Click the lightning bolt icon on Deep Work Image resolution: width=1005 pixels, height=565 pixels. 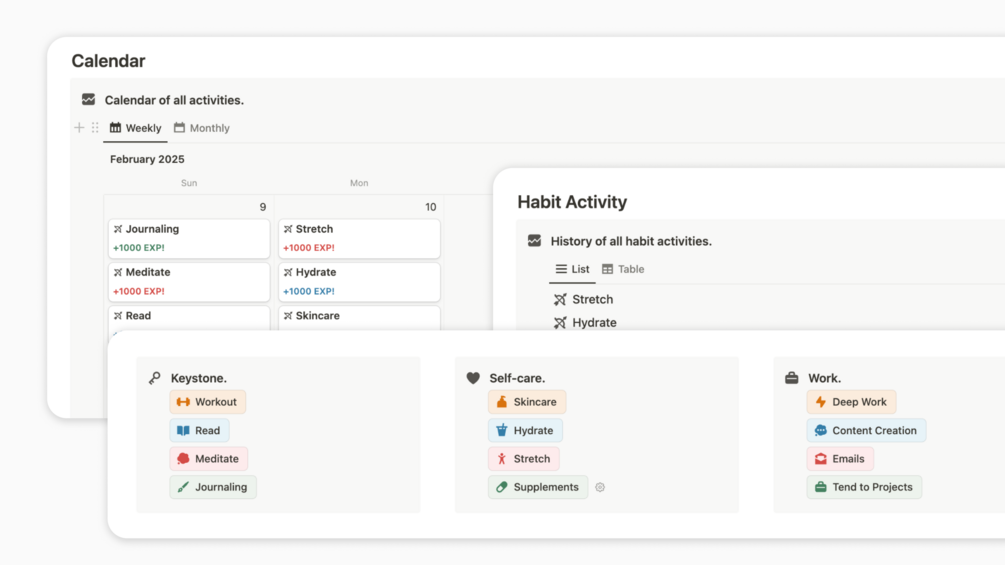pyautogui.click(x=820, y=402)
